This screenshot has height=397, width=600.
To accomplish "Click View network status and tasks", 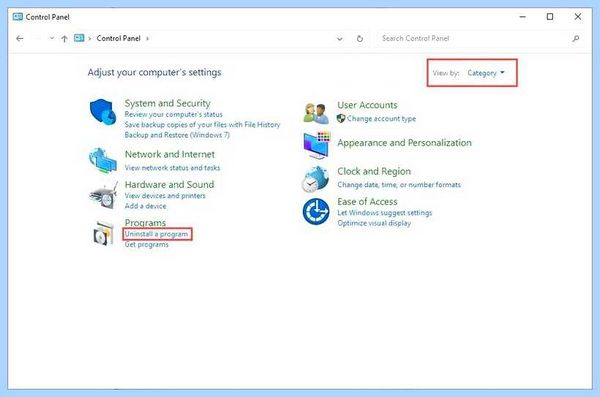I will click(x=173, y=168).
